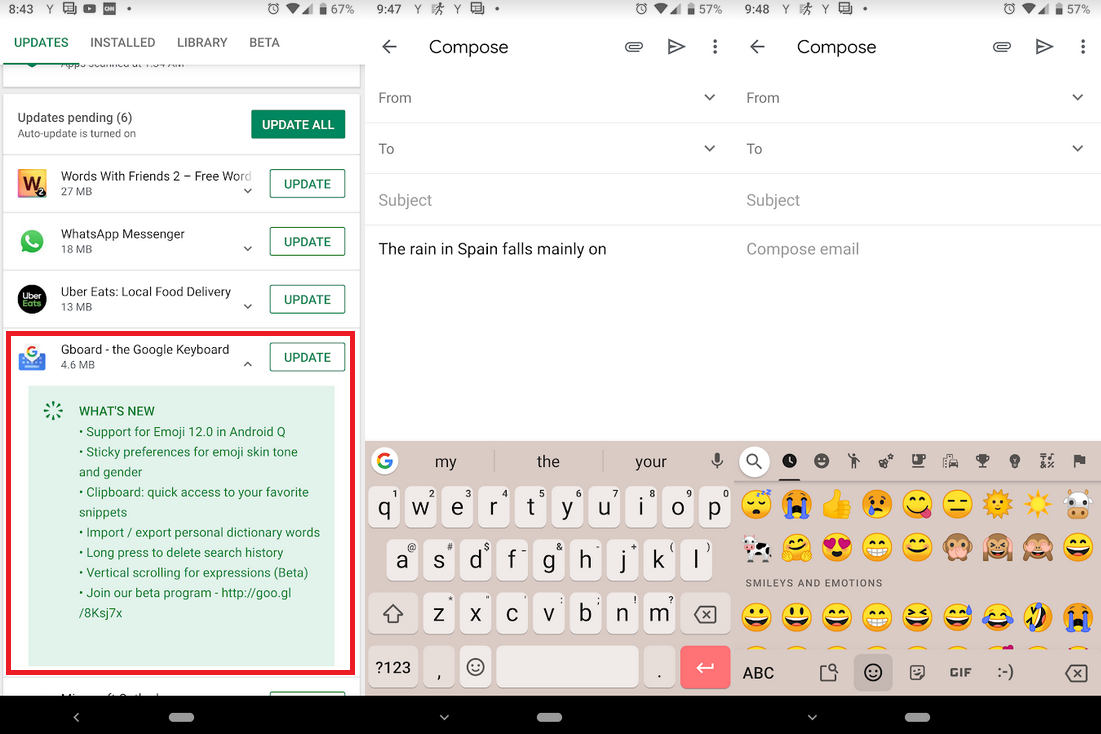Expand To dropdown in right Compose screen
This screenshot has height=734, width=1101.
point(1078,148)
